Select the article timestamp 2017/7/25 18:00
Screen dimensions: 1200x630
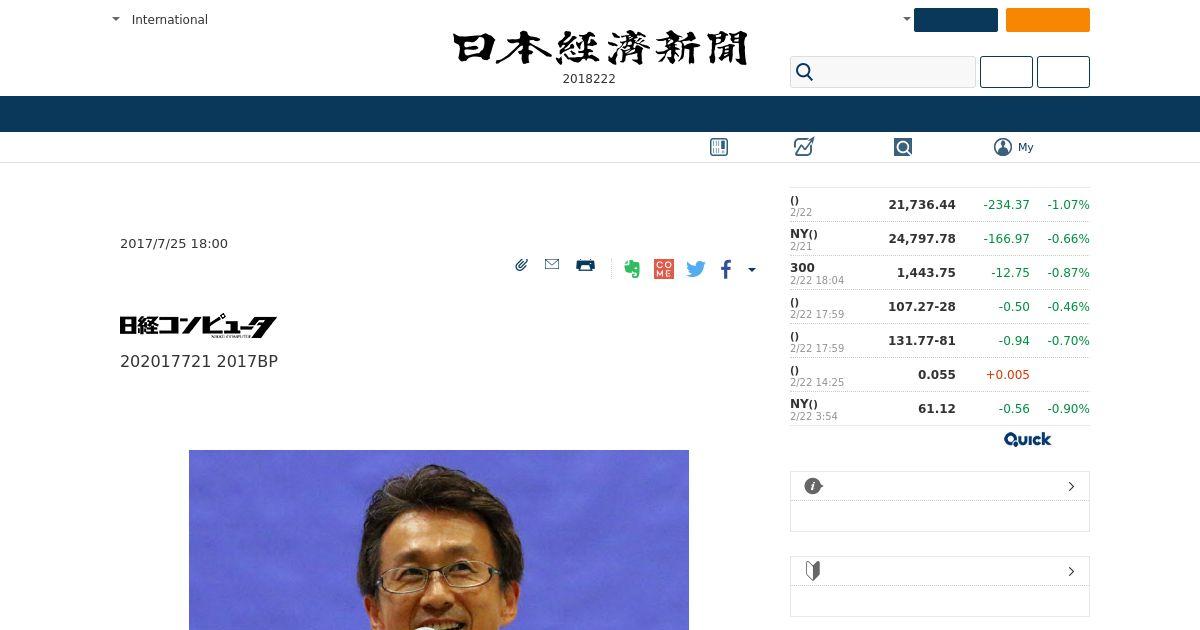[174, 244]
